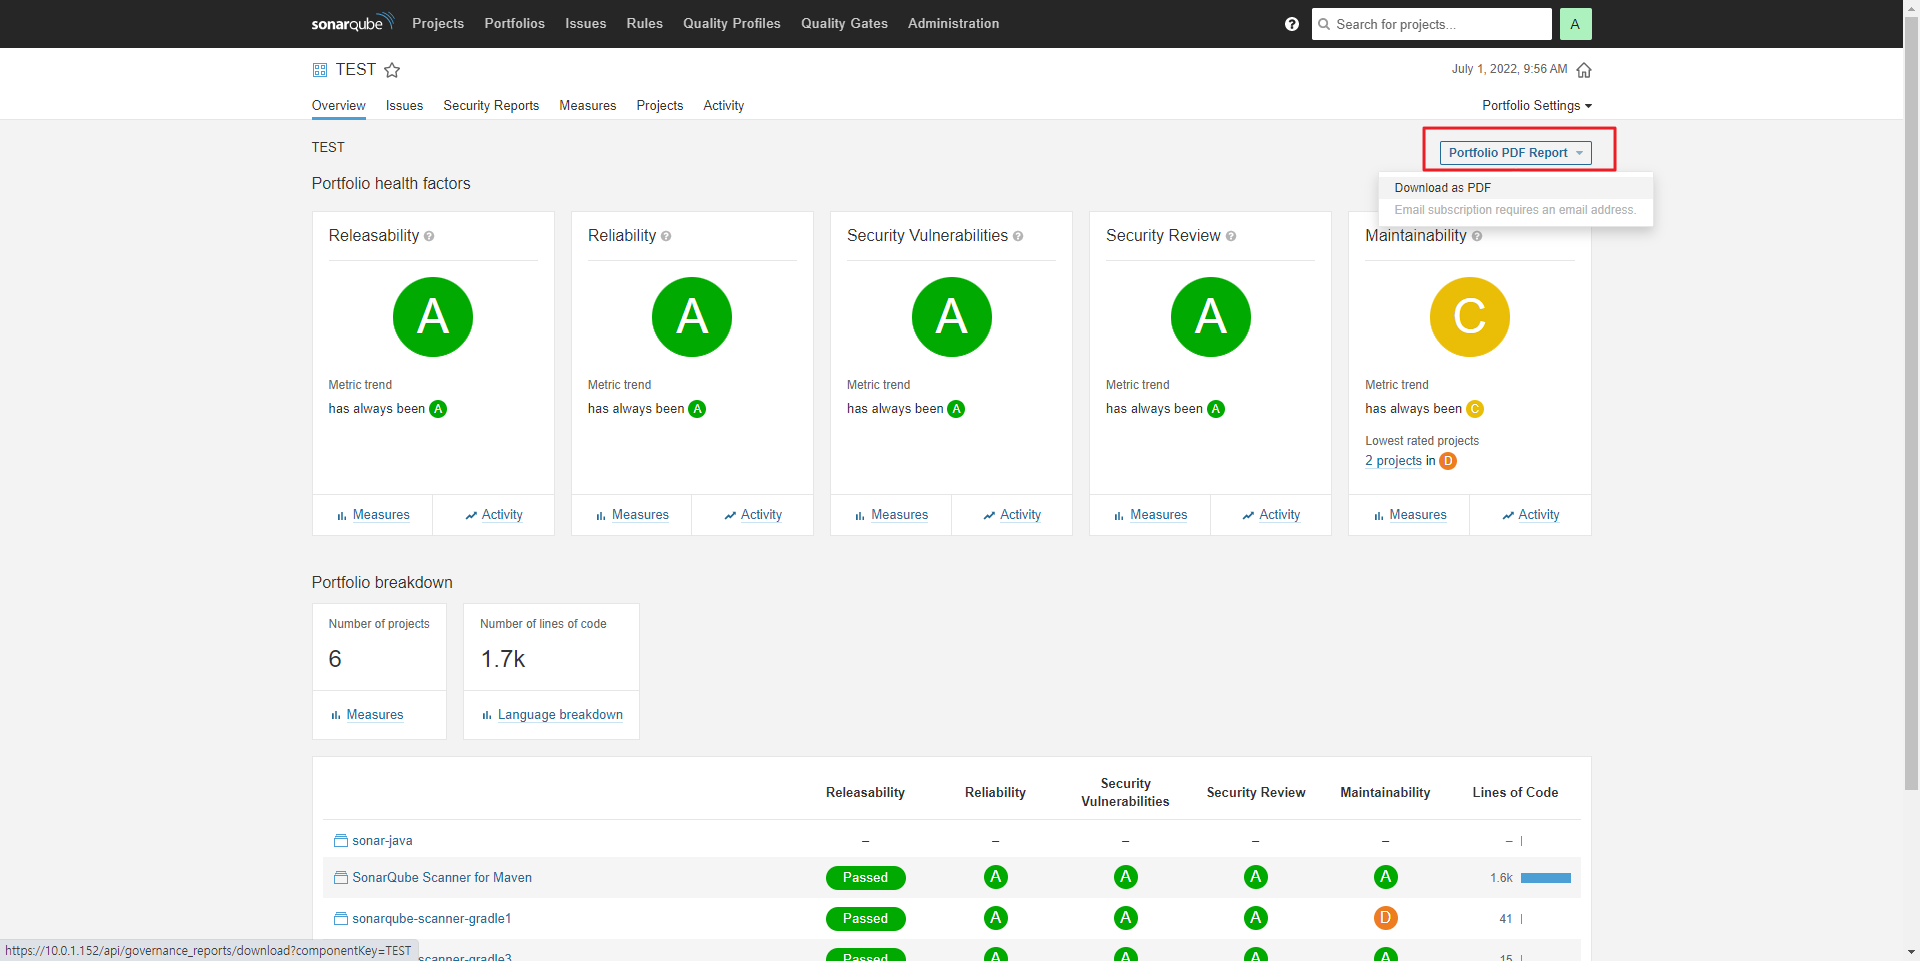Click the portfolio icon beside TEST title
Image resolution: width=1920 pixels, height=961 pixels.
tap(320, 70)
